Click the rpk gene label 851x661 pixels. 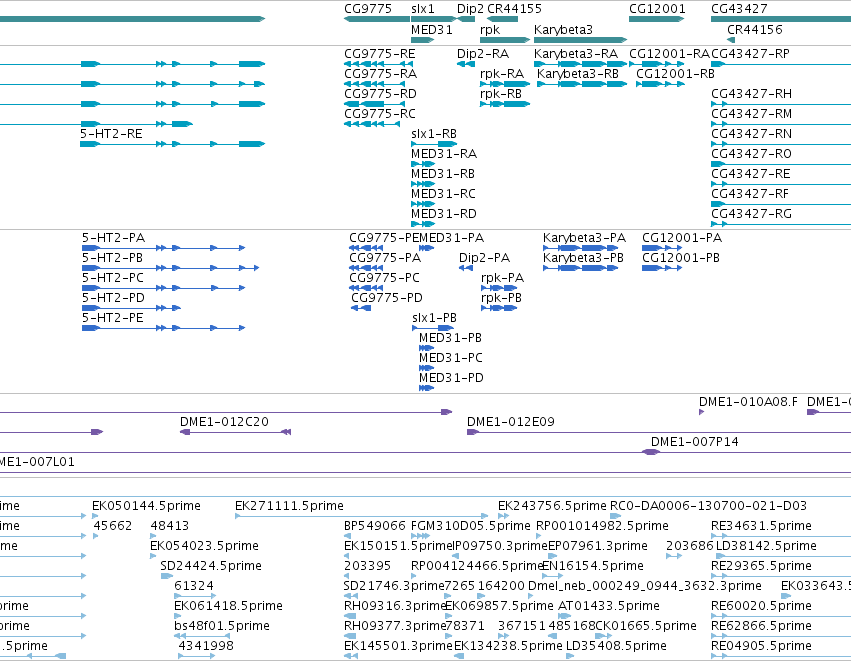coord(490,30)
